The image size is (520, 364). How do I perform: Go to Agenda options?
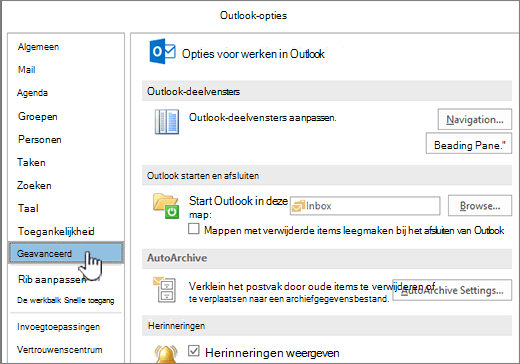coord(32,93)
